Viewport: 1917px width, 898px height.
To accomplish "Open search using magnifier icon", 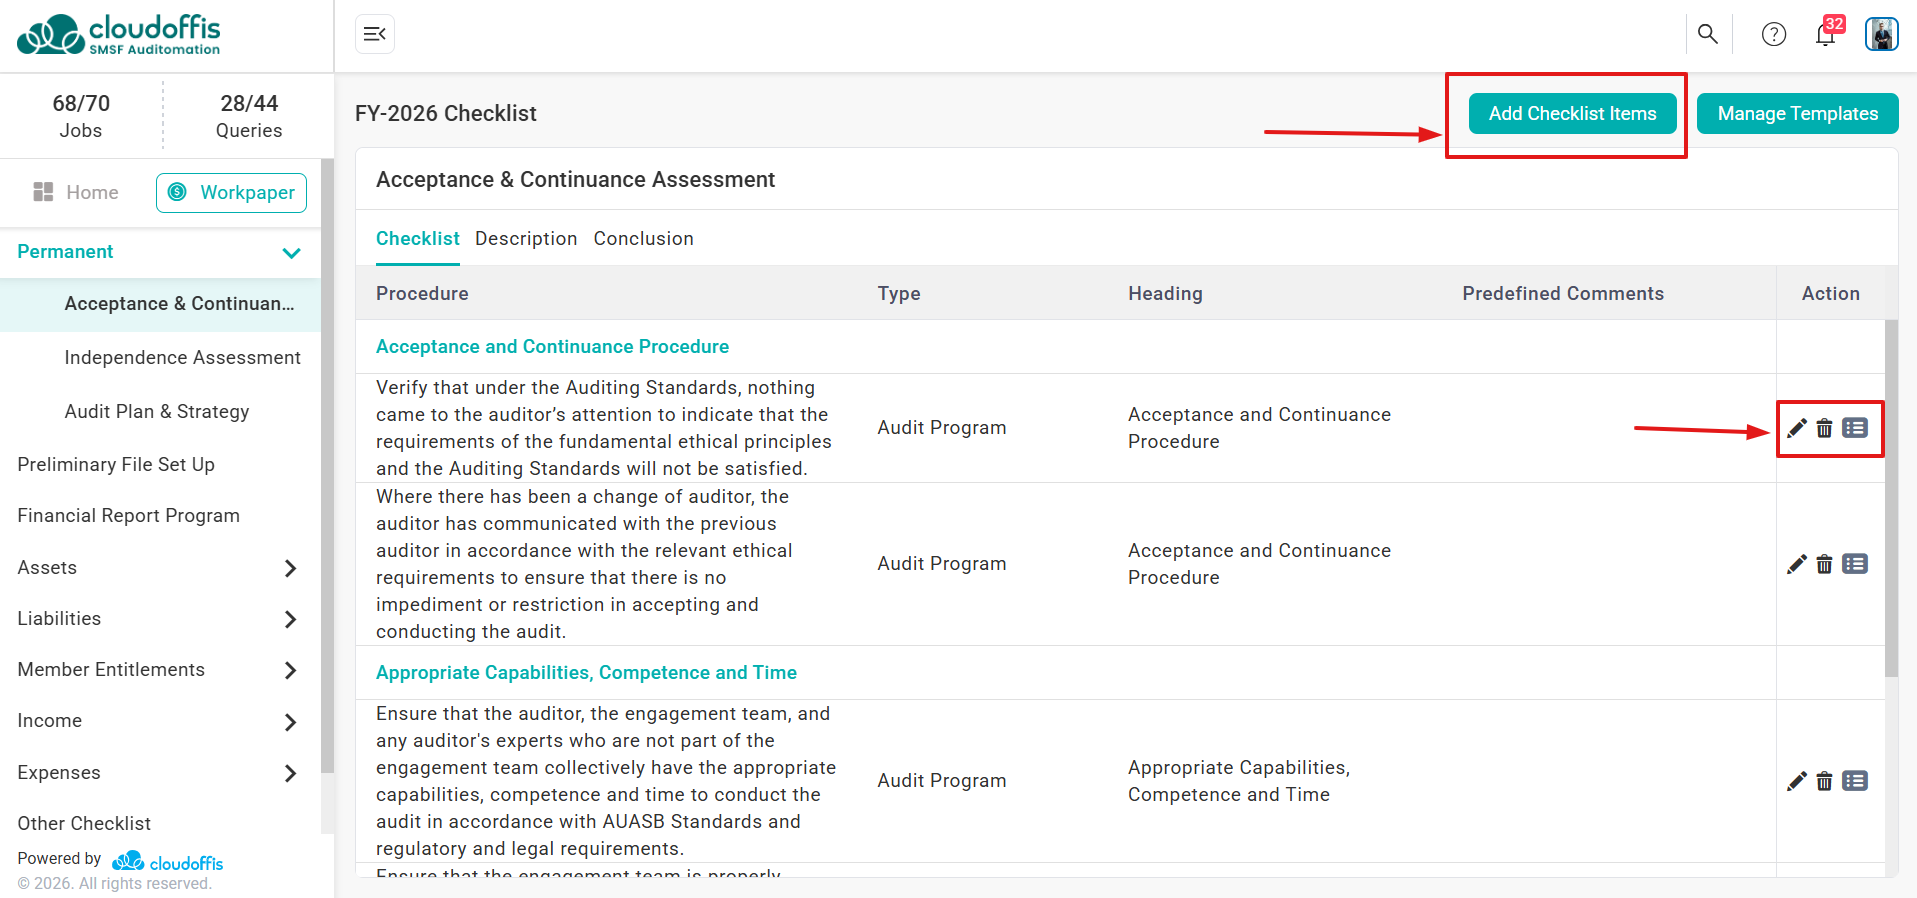I will (x=1708, y=34).
